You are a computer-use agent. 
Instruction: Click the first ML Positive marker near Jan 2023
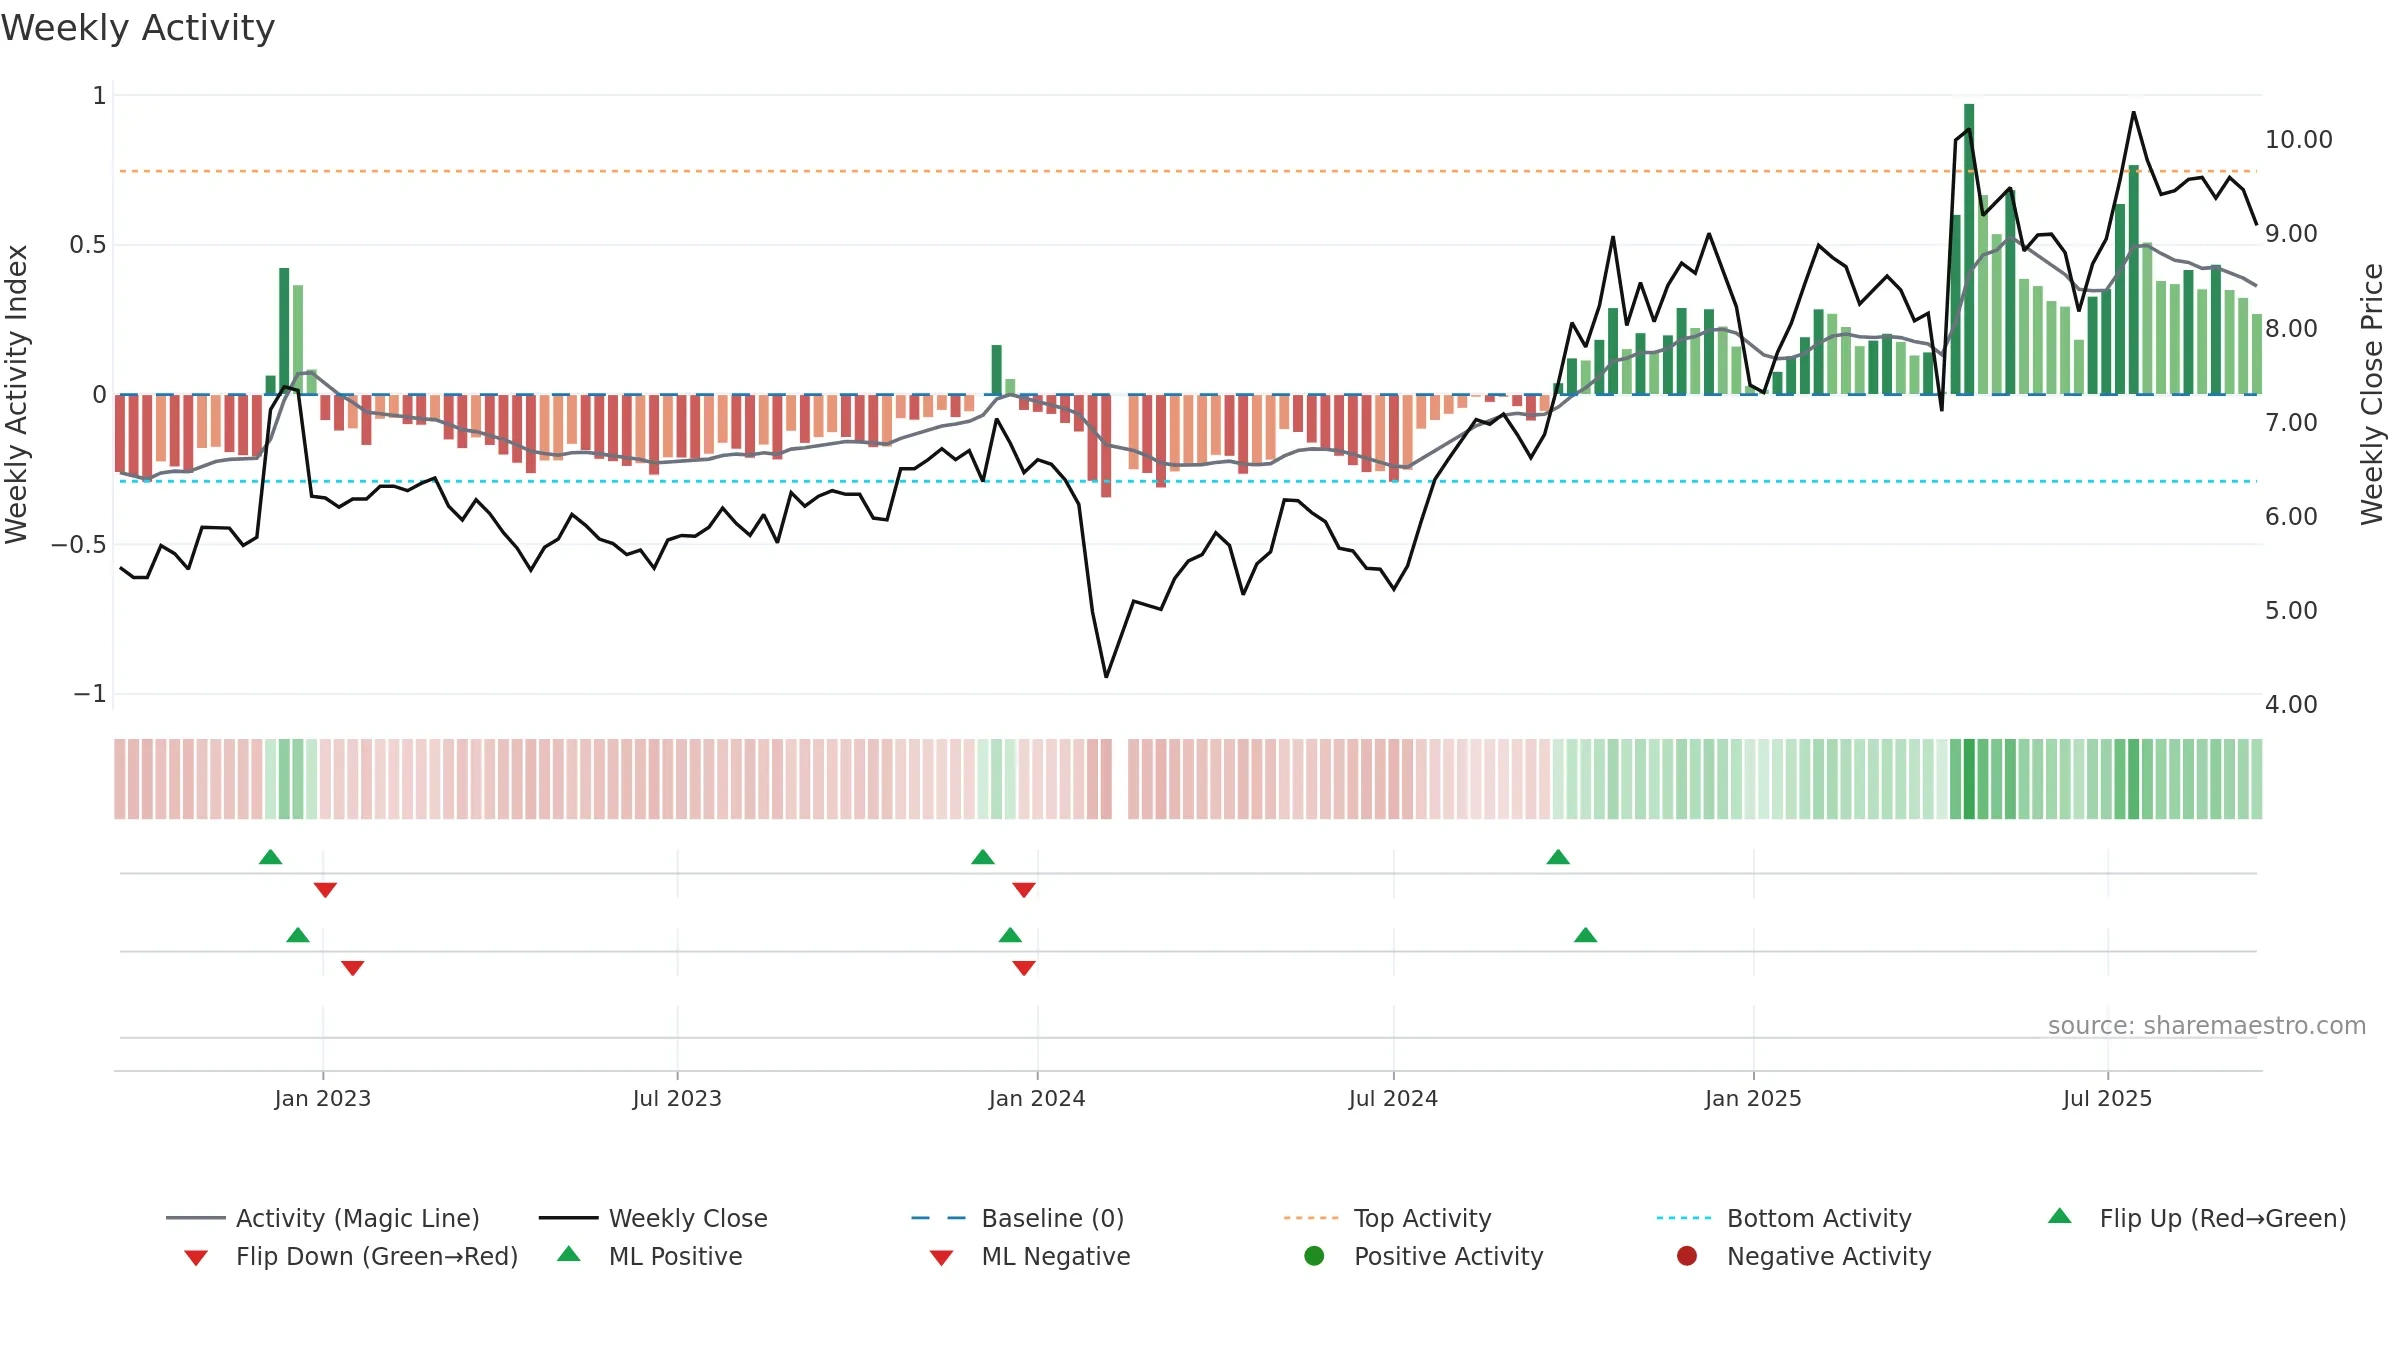[298, 935]
